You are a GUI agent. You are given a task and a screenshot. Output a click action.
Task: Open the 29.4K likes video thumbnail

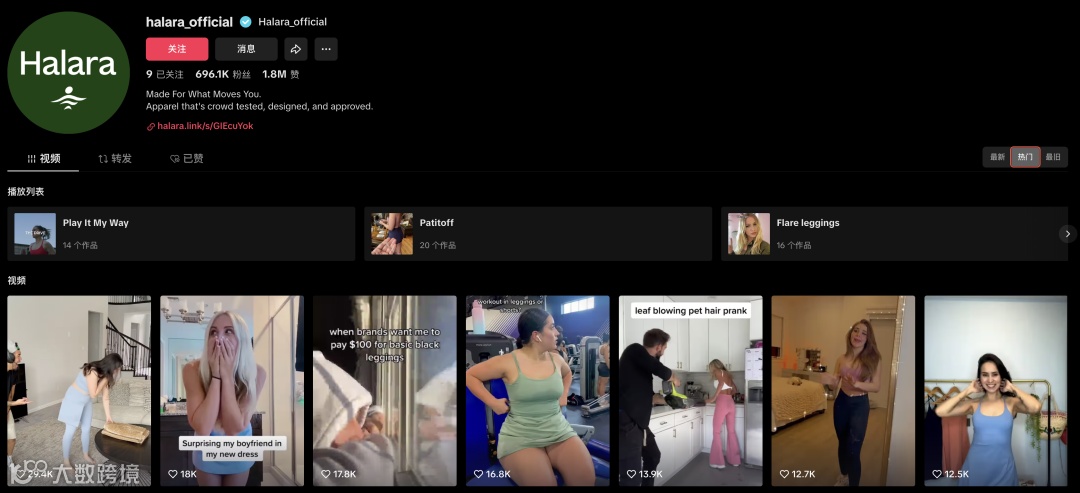point(79,391)
